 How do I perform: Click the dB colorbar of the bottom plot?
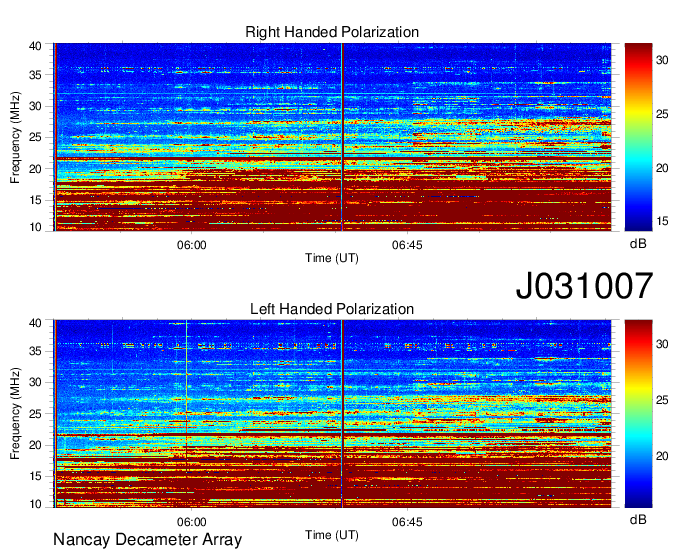[638, 414]
